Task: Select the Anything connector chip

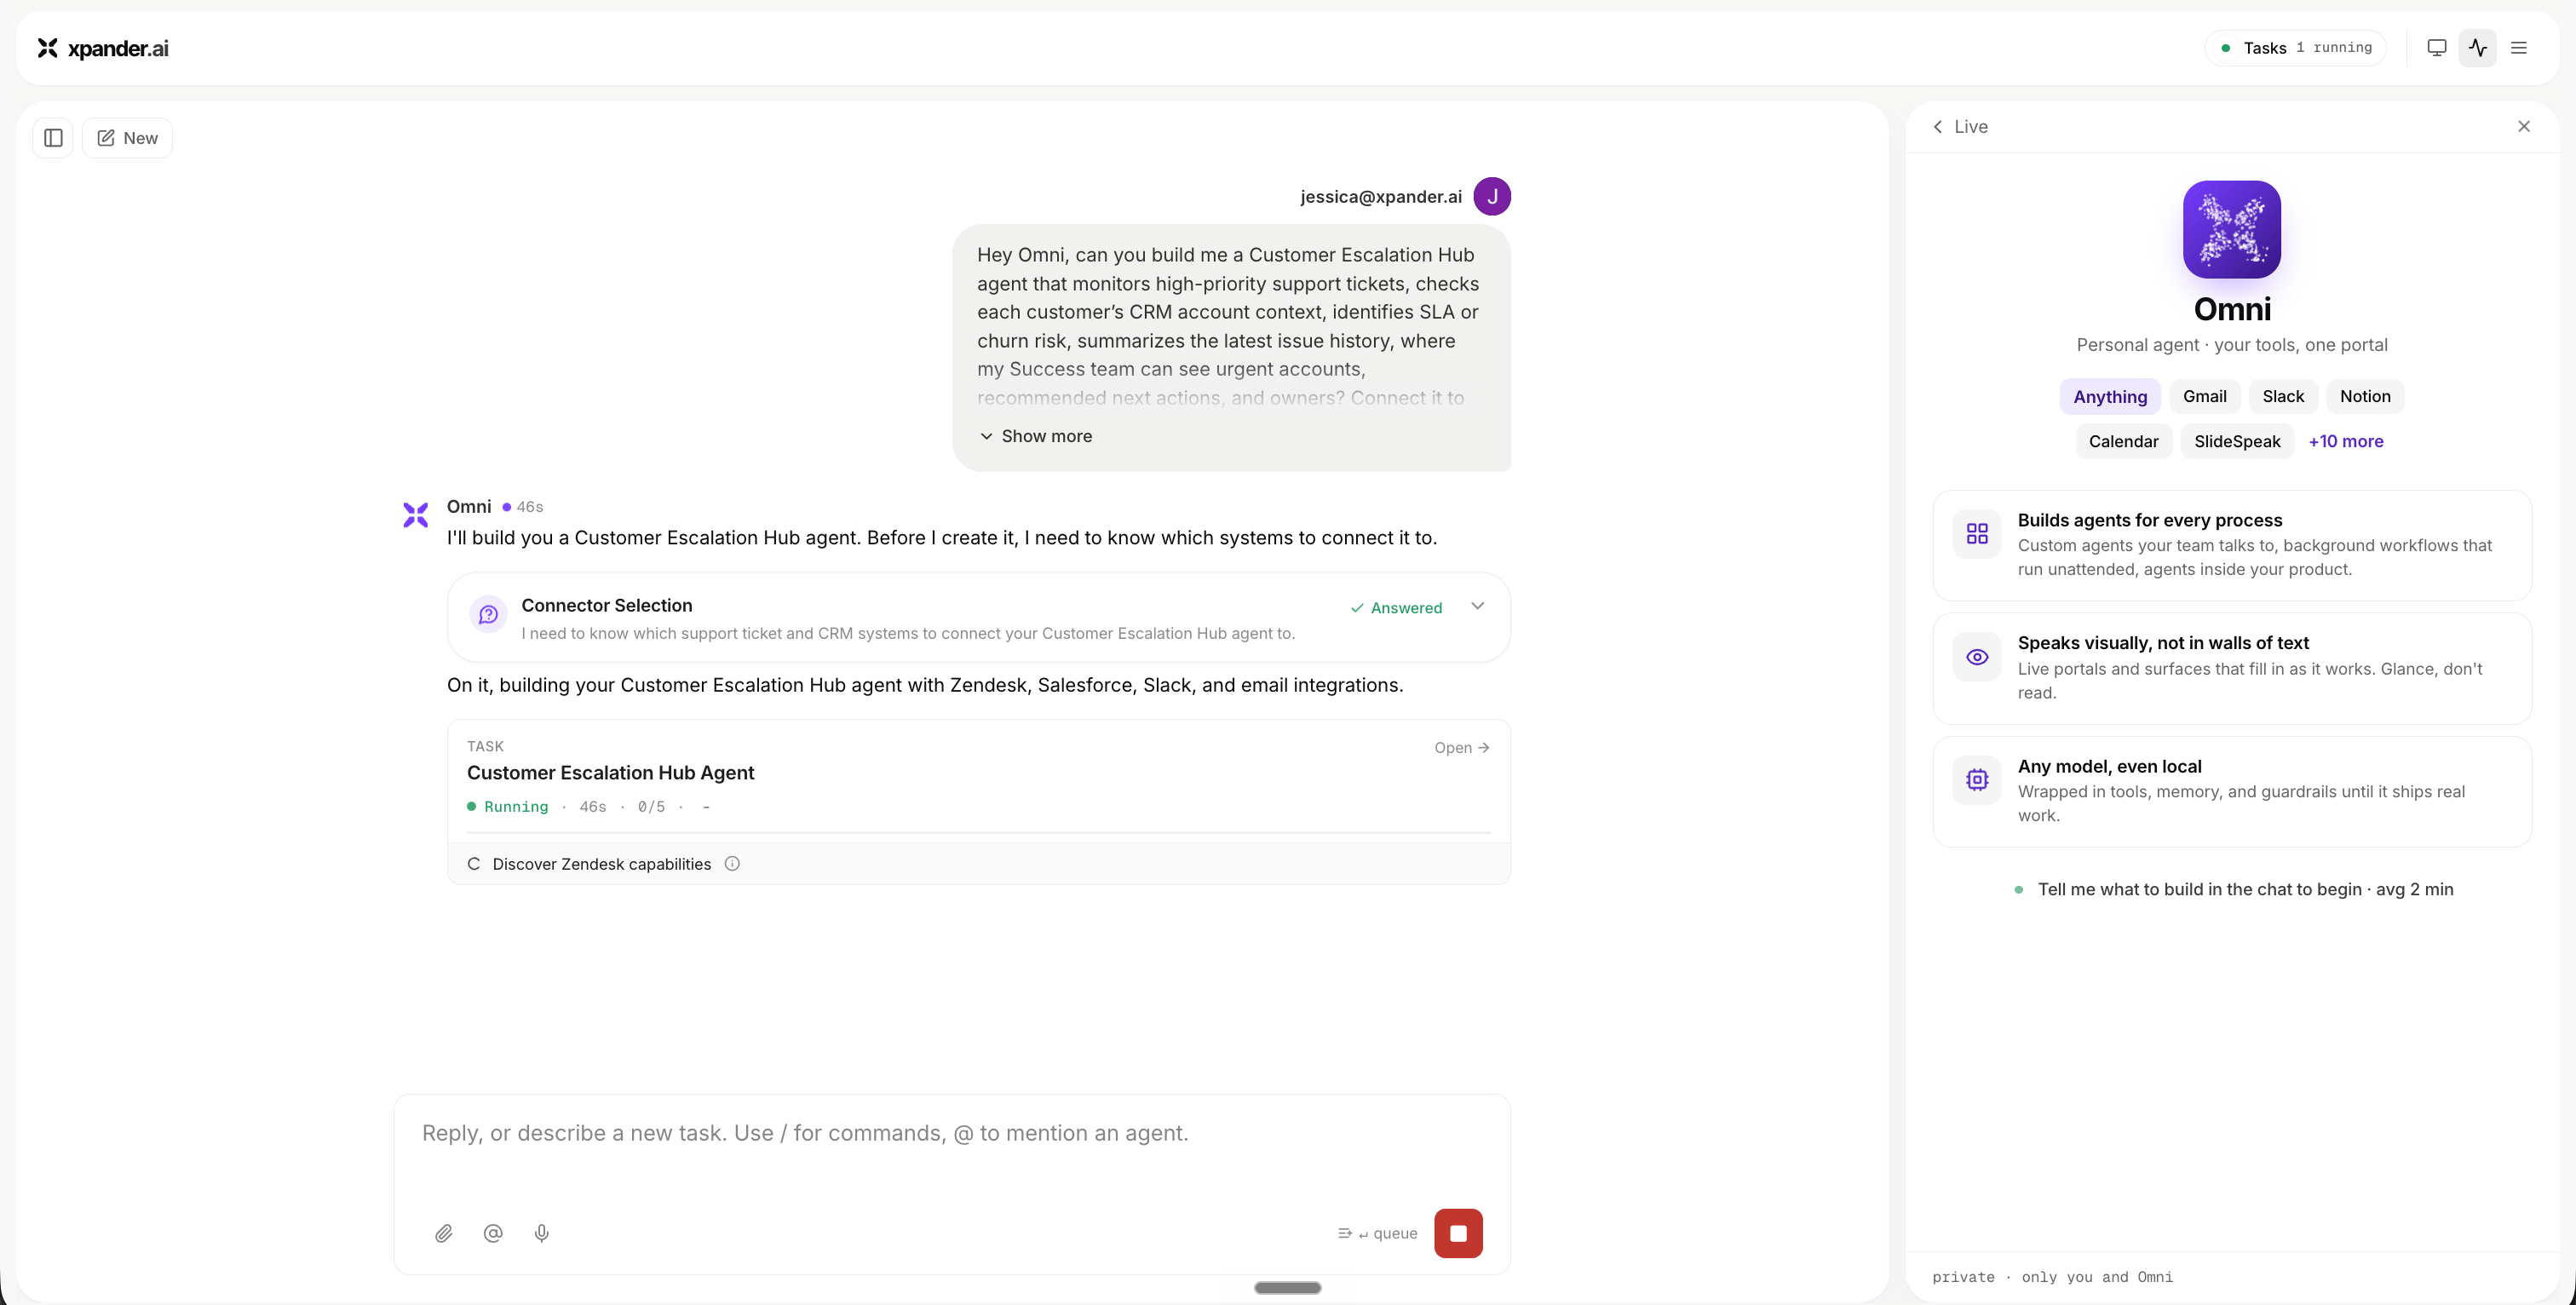Action: coord(2110,397)
